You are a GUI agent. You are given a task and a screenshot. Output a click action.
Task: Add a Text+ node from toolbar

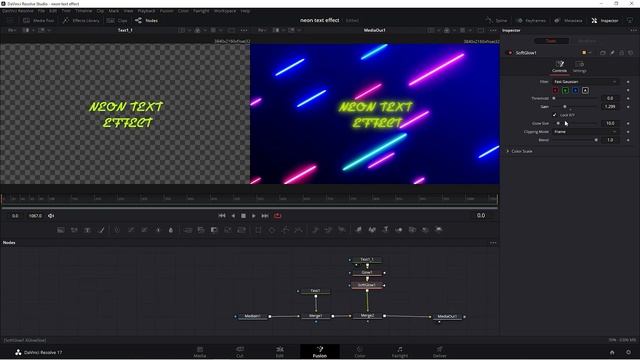87,230
